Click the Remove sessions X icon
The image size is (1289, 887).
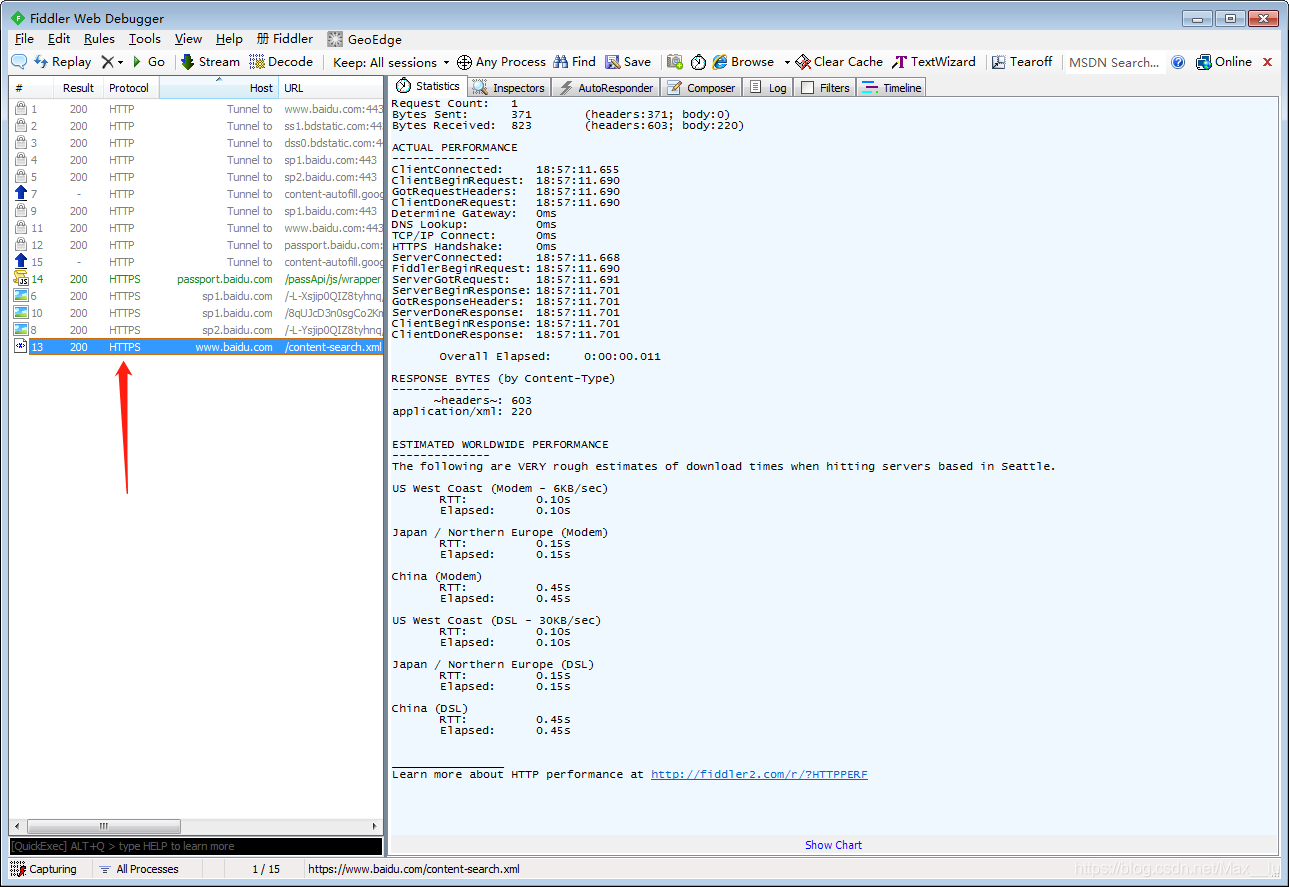click(x=108, y=62)
